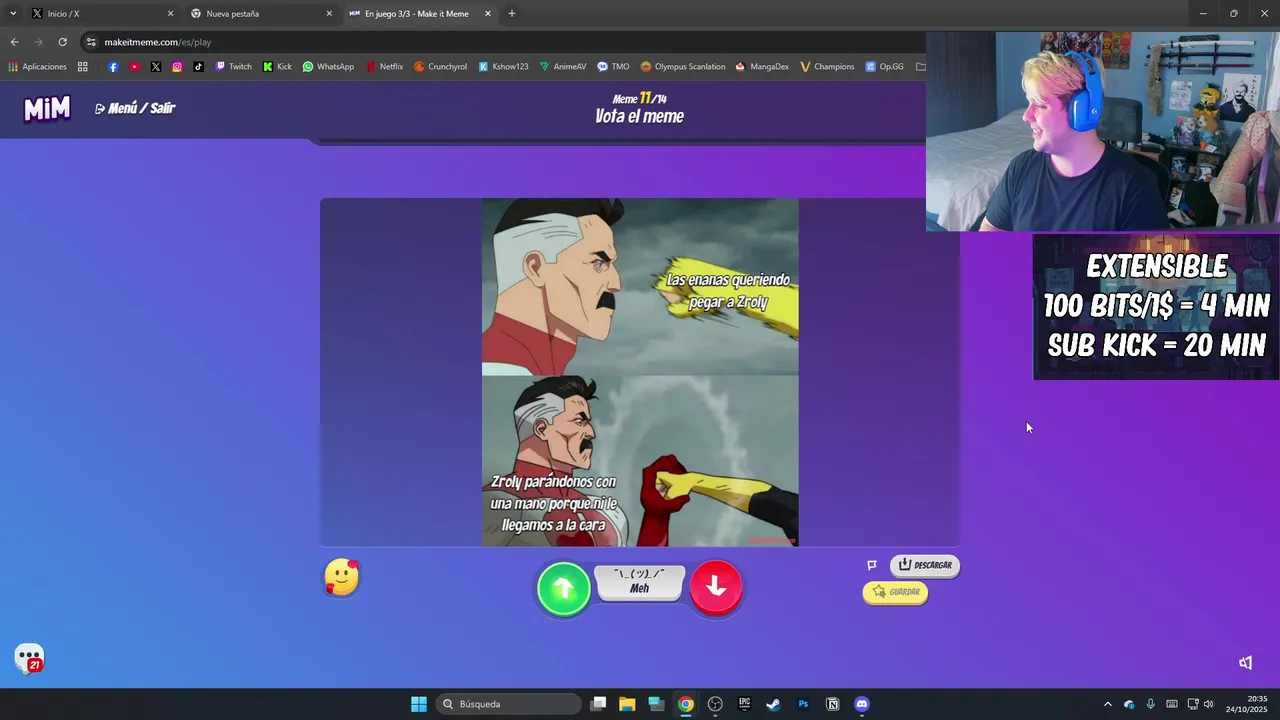Open the chat bubble showing 21 messages
Image resolution: width=1280 pixels, height=720 pixels.
[x=30, y=658]
